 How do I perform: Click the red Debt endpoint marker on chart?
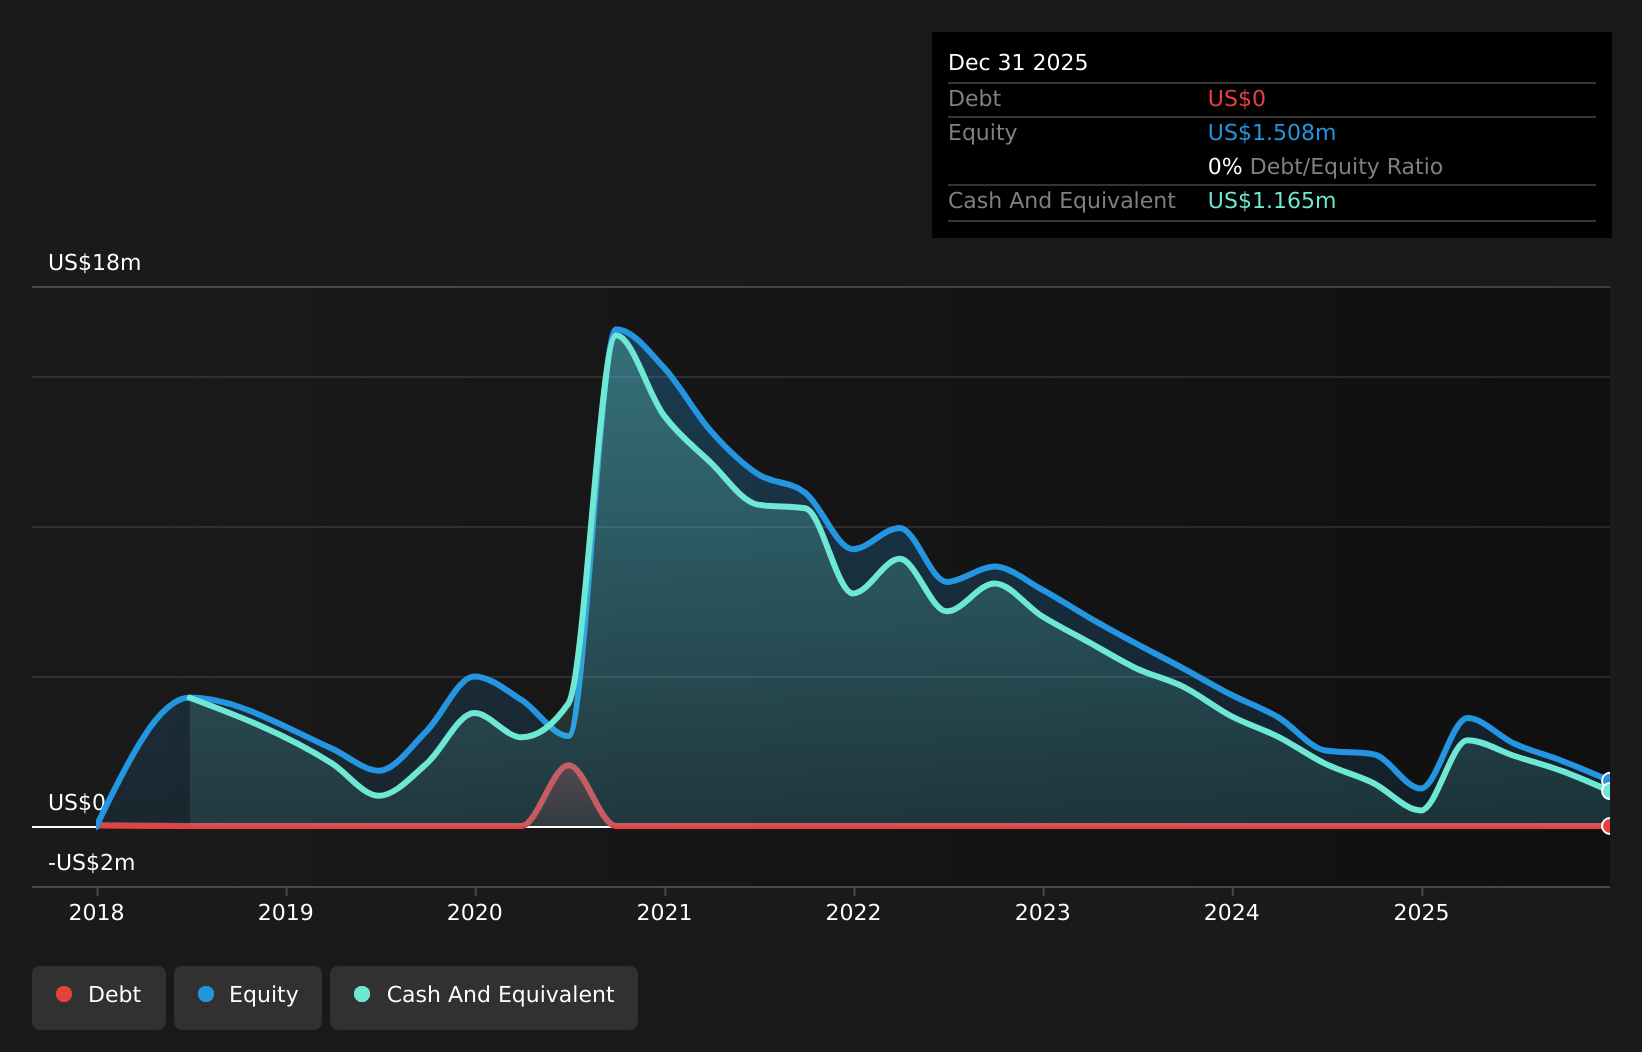pos(1608,827)
